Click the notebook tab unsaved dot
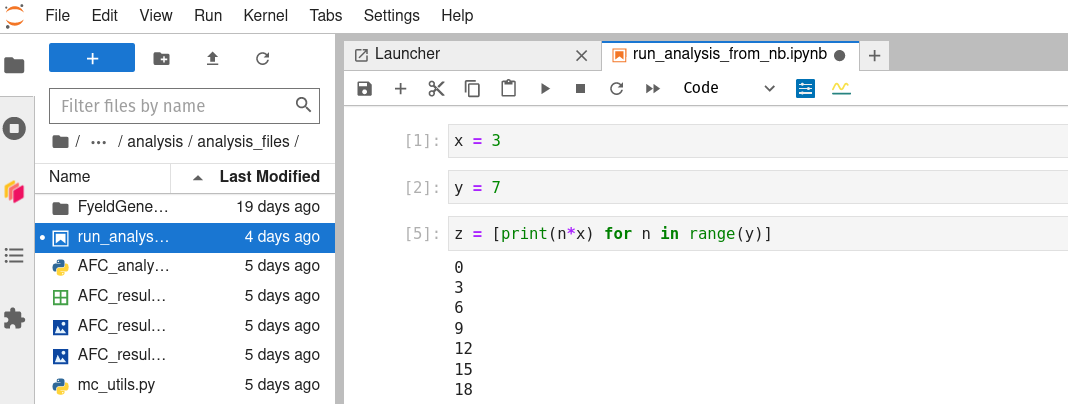Image resolution: width=1068 pixels, height=404 pixels. point(840,55)
